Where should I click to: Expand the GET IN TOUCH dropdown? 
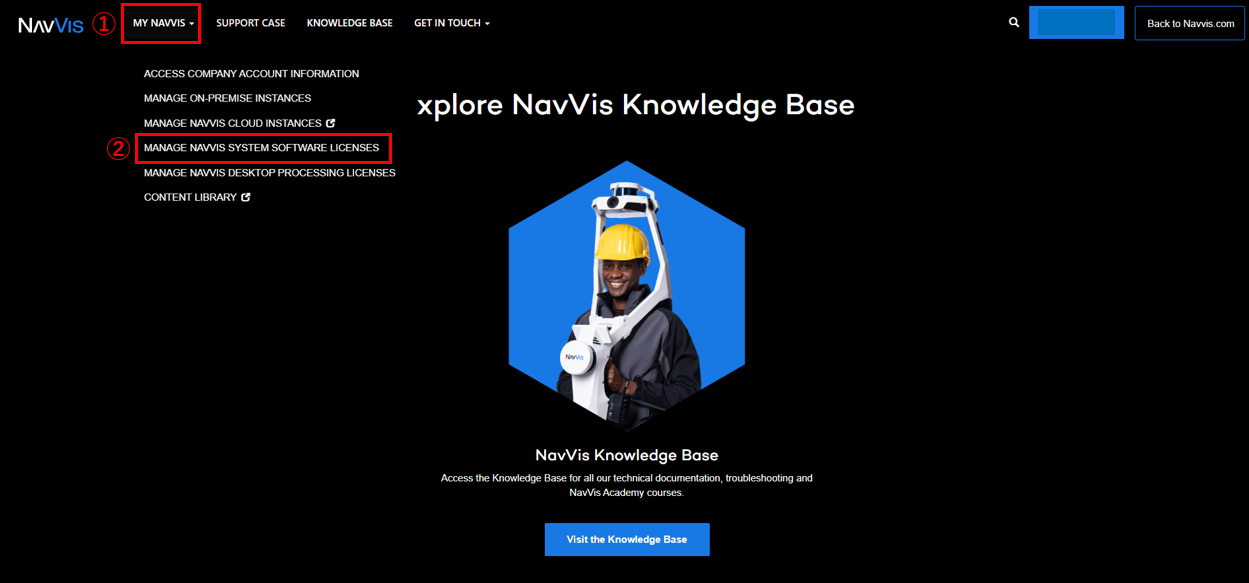[452, 23]
